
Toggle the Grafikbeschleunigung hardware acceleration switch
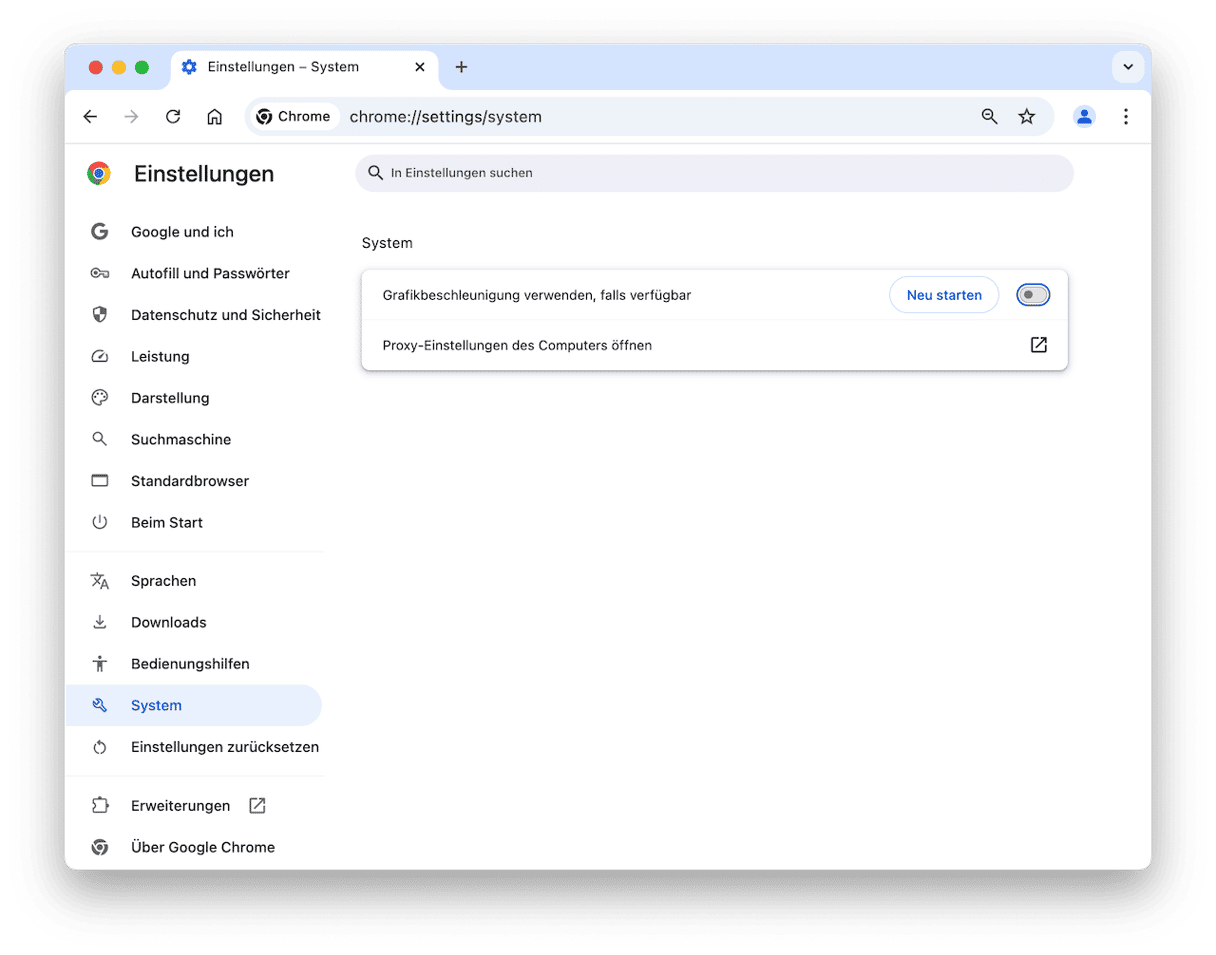[1032, 295]
